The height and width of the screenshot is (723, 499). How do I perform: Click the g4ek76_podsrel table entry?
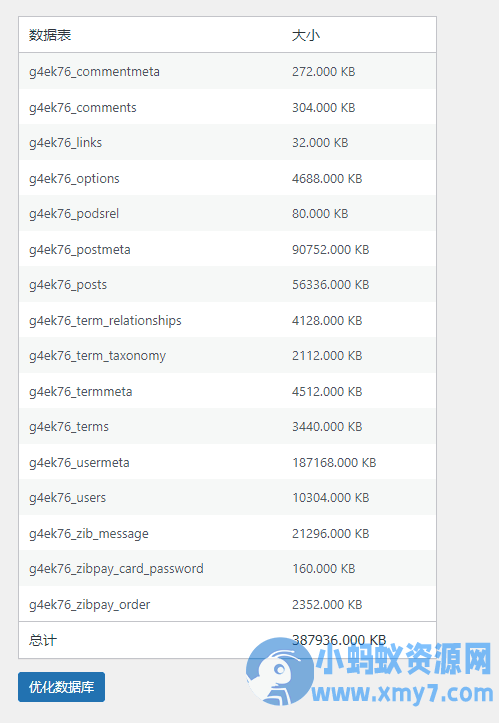(x=74, y=213)
